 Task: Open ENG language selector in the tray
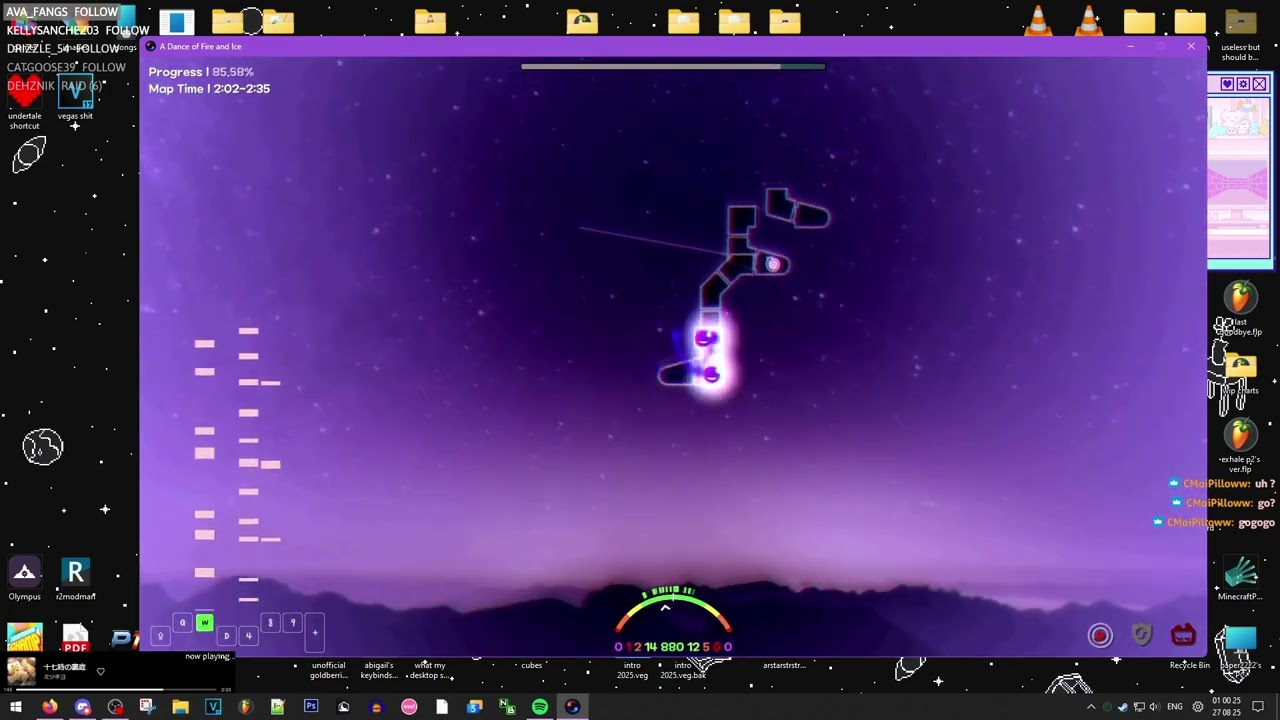point(1175,707)
